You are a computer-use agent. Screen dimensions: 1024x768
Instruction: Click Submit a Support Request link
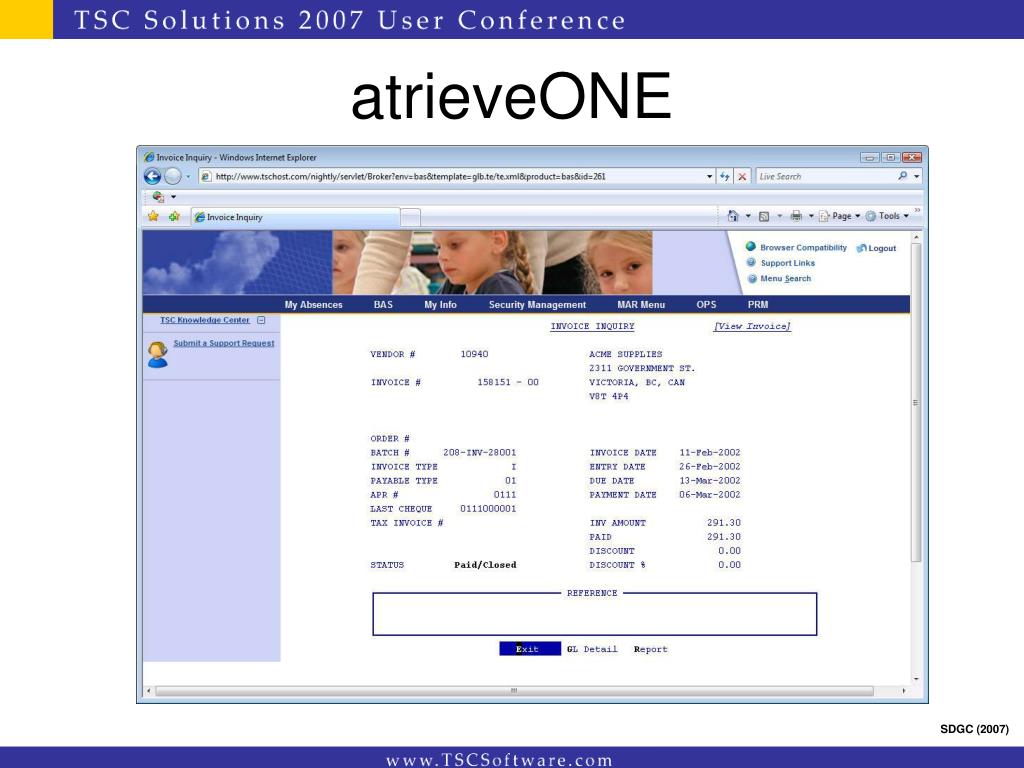224,344
